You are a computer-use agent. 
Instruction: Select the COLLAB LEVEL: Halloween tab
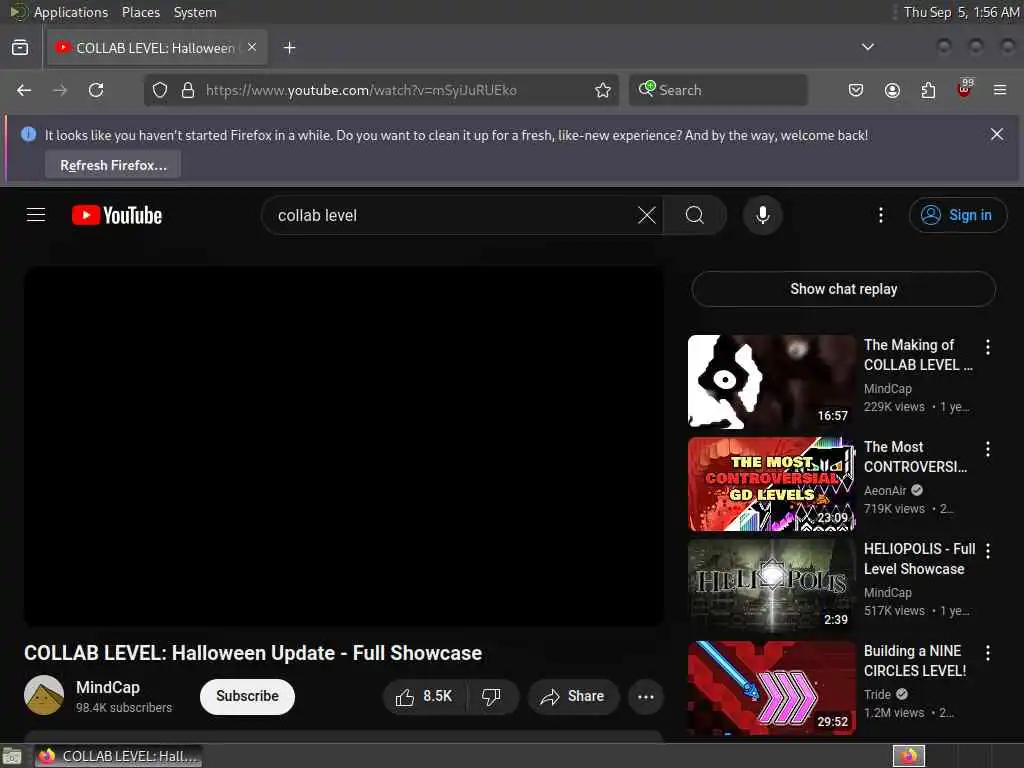[157, 48]
